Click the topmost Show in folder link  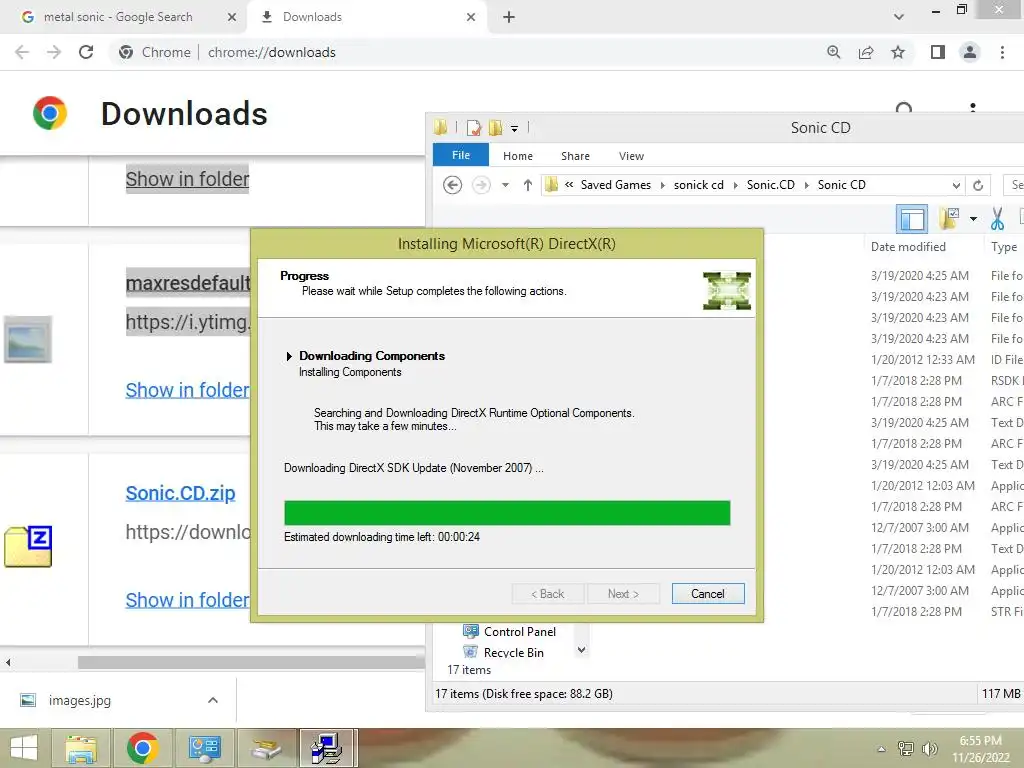pyautogui.click(x=187, y=179)
